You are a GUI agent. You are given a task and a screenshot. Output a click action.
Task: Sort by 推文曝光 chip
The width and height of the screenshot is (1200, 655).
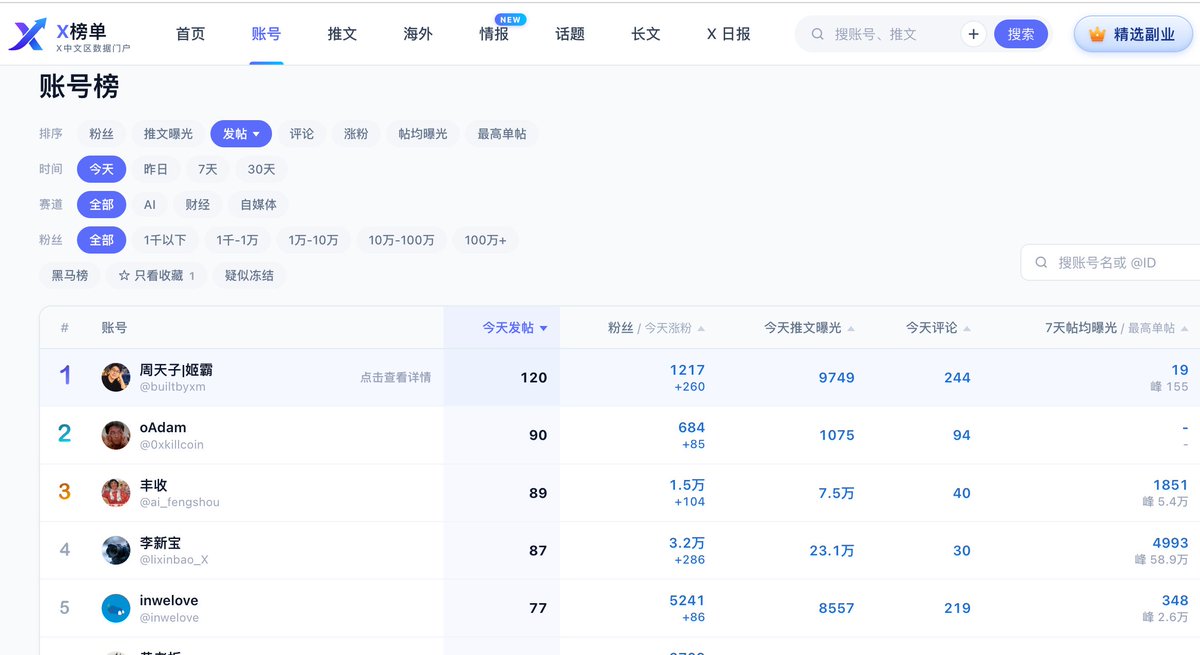(x=168, y=134)
